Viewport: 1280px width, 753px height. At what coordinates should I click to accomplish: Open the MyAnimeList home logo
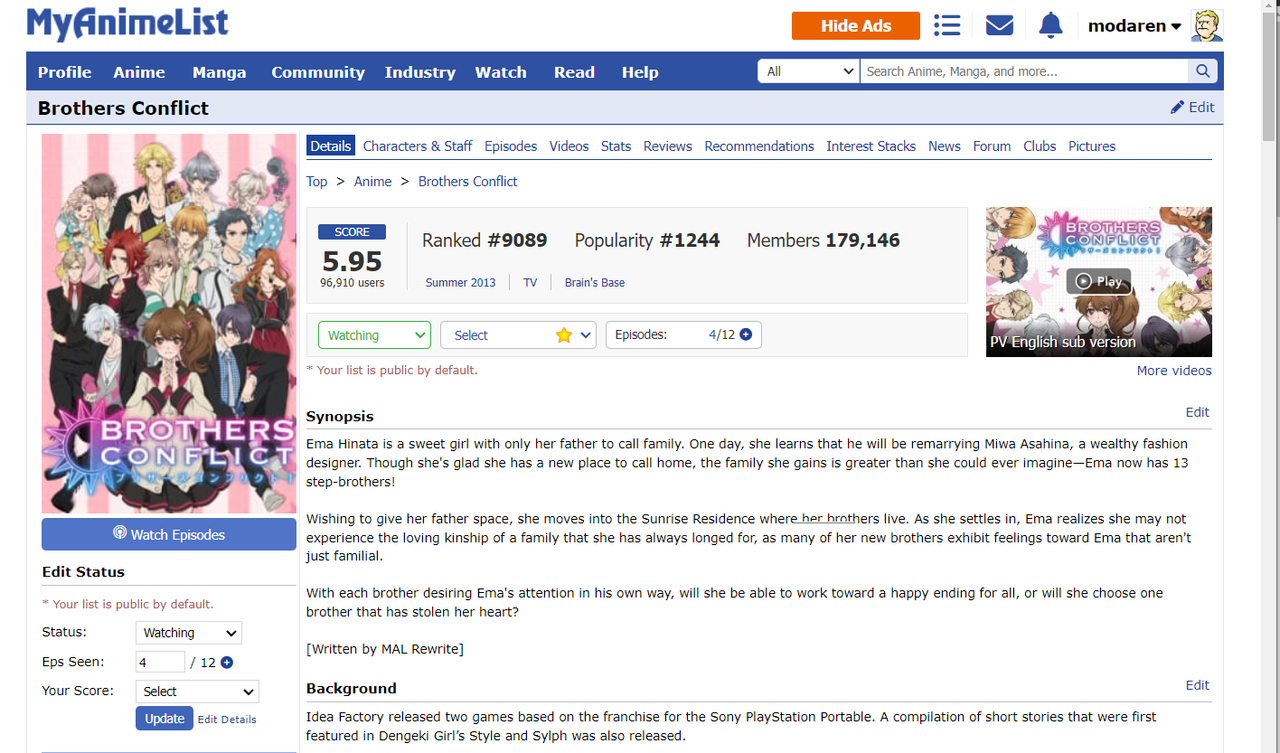point(127,24)
